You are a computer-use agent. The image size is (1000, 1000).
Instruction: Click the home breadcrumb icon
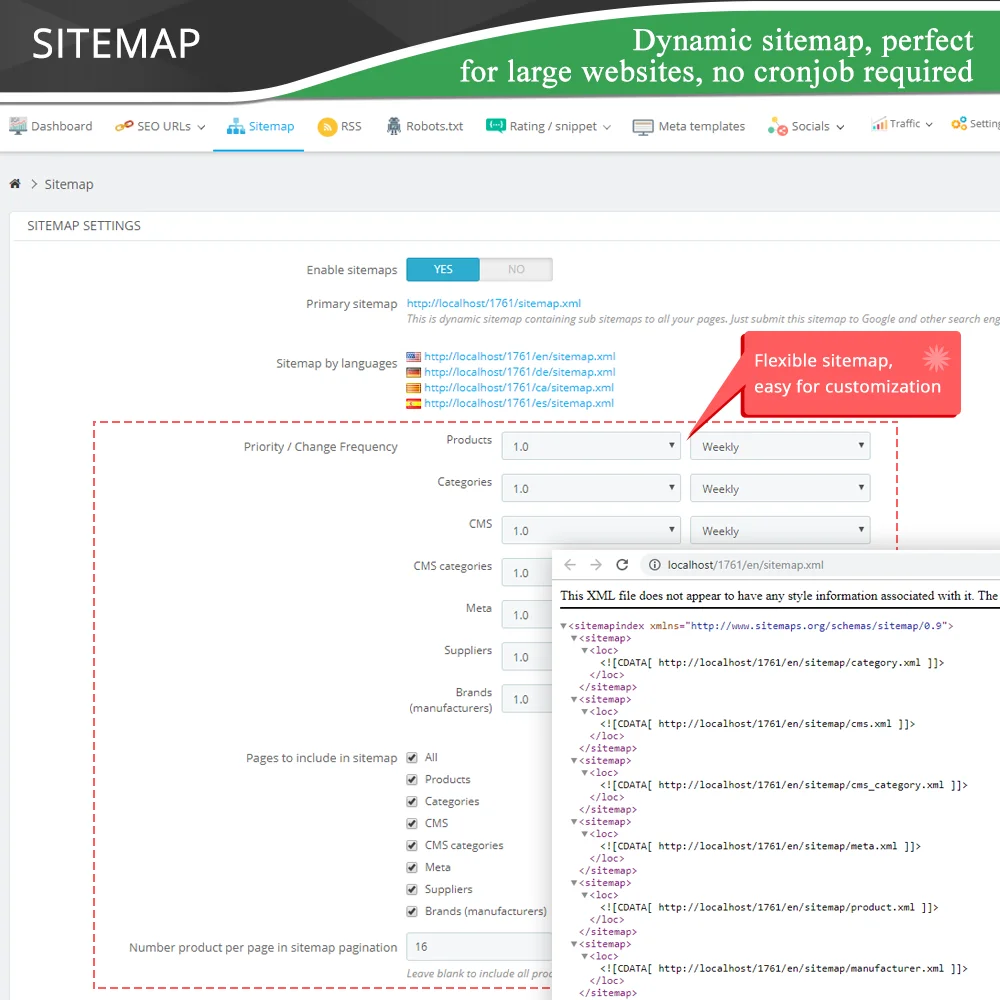coord(14,184)
